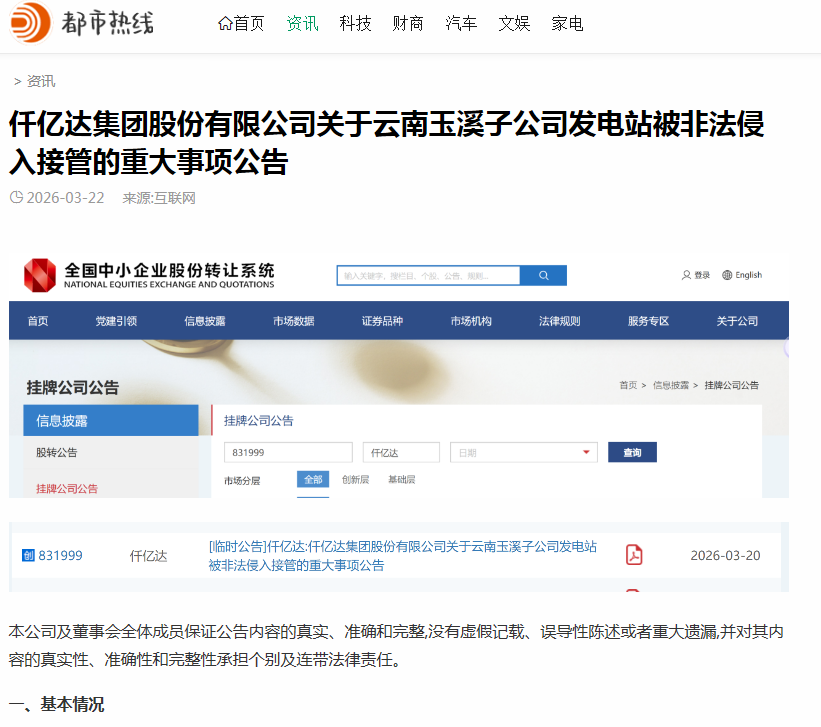Select the 创新层 tier filter
This screenshot has width=821, height=727.
[x=356, y=479]
